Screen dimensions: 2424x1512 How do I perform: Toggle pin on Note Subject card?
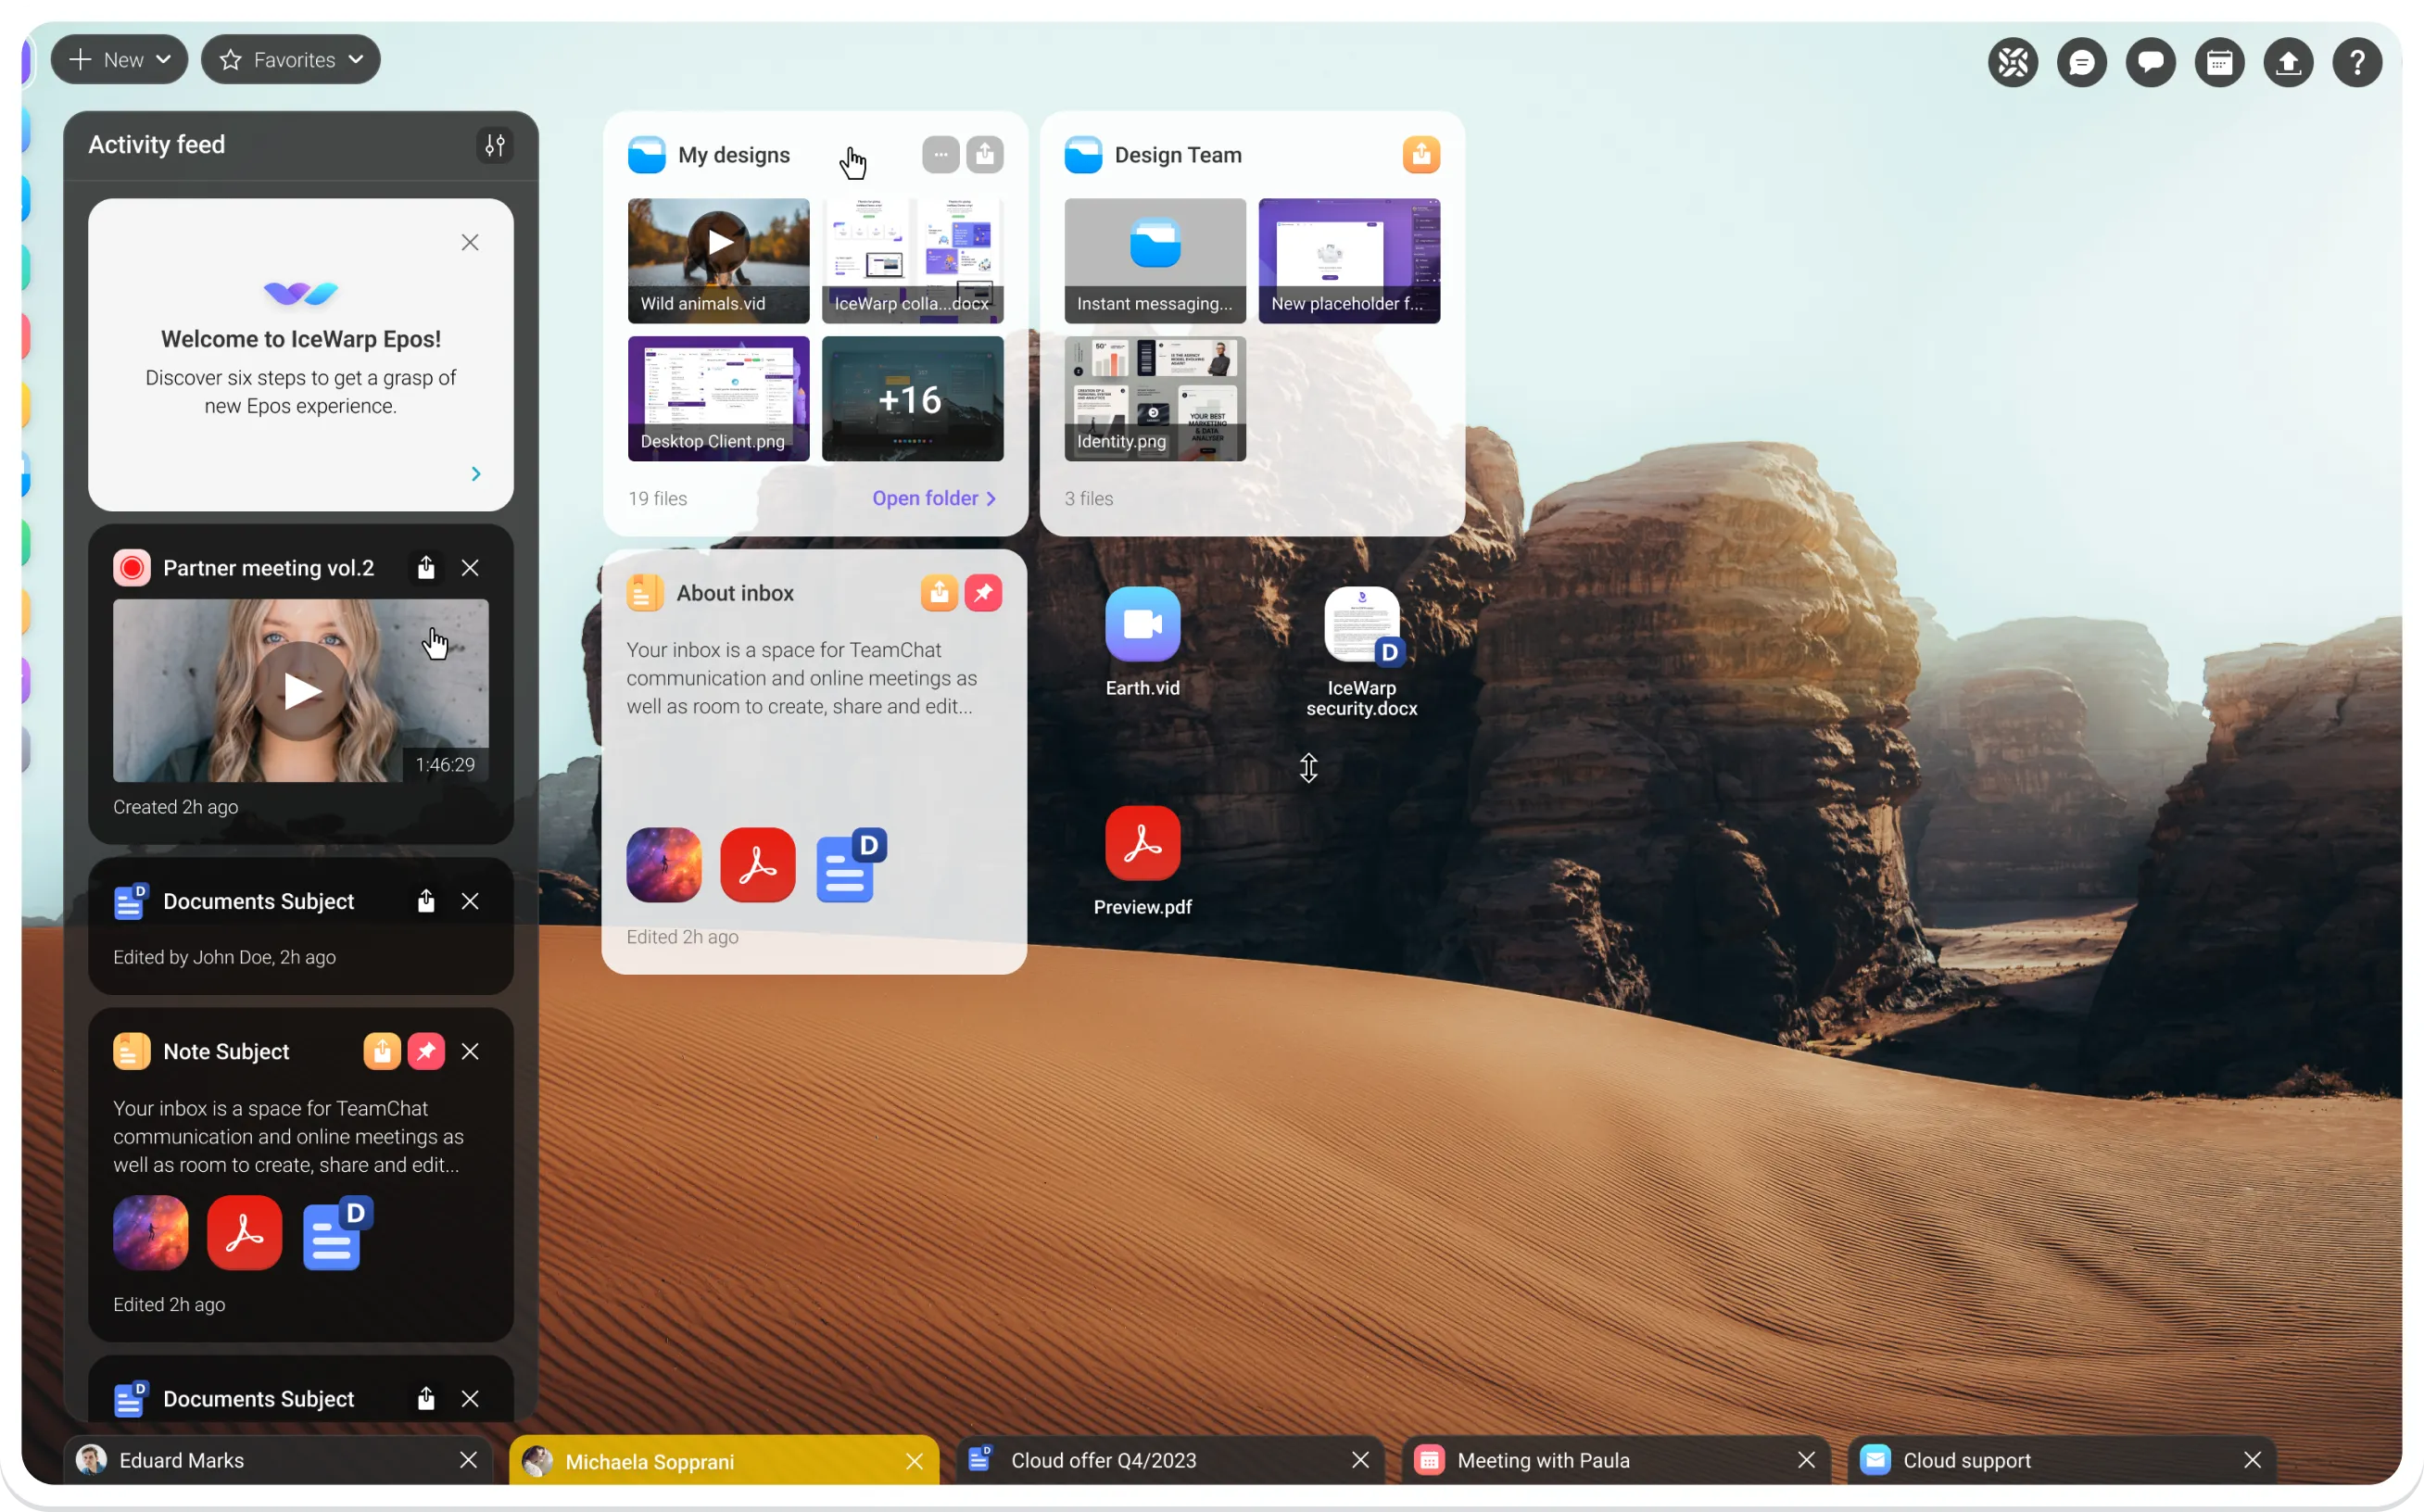pos(426,1051)
